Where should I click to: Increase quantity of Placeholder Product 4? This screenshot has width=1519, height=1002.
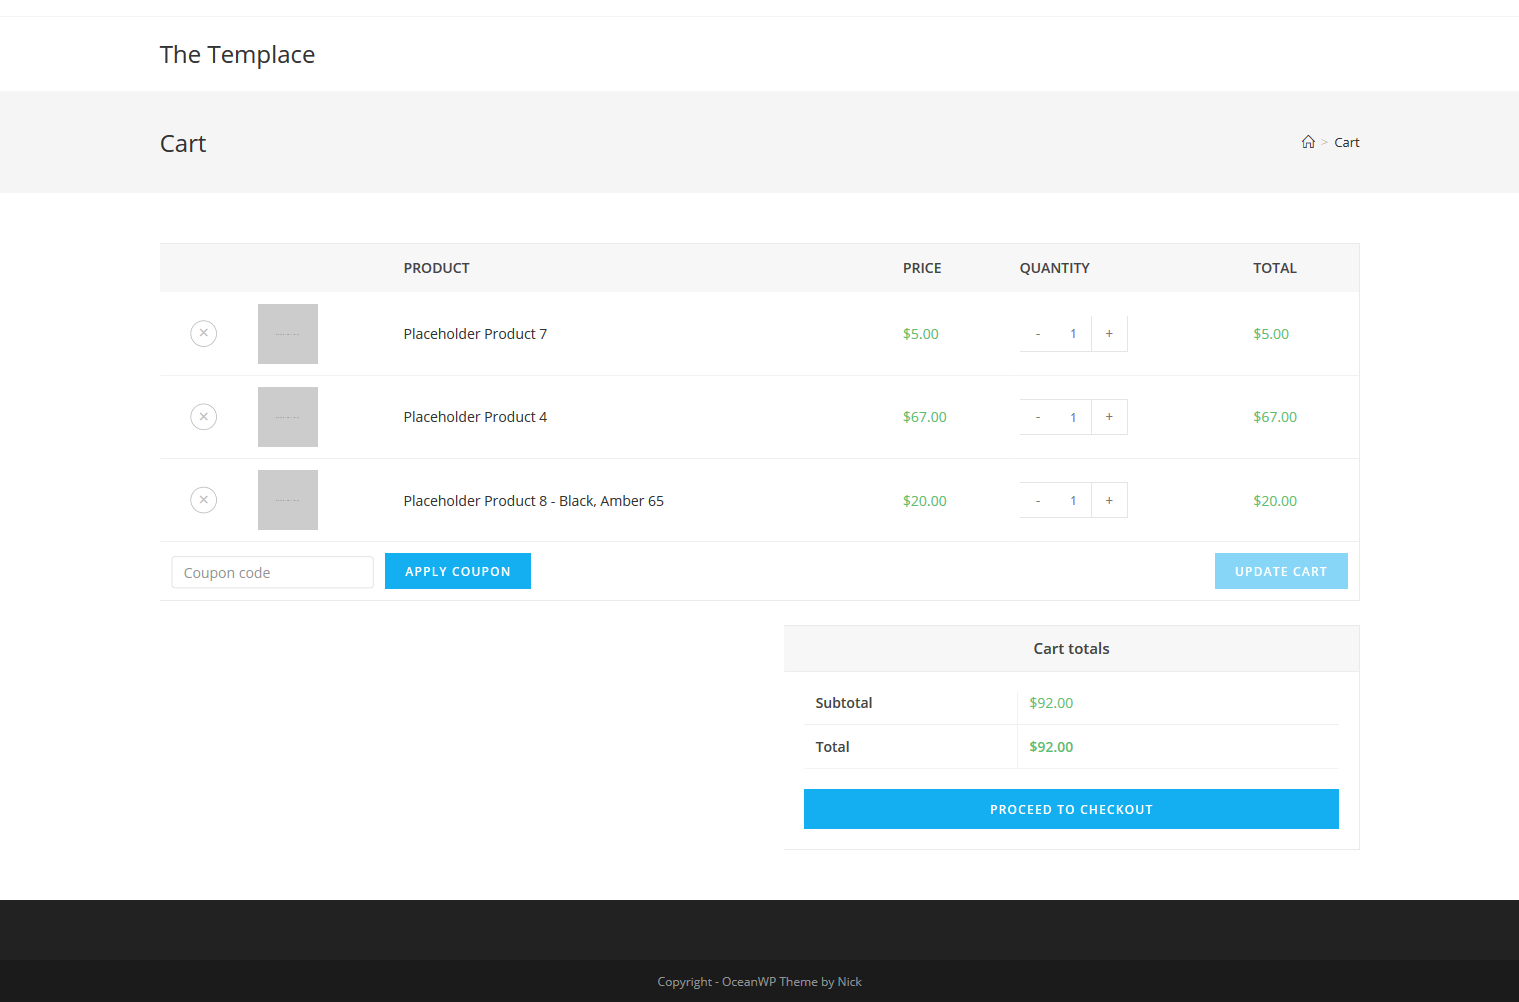(x=1109, y=417)
